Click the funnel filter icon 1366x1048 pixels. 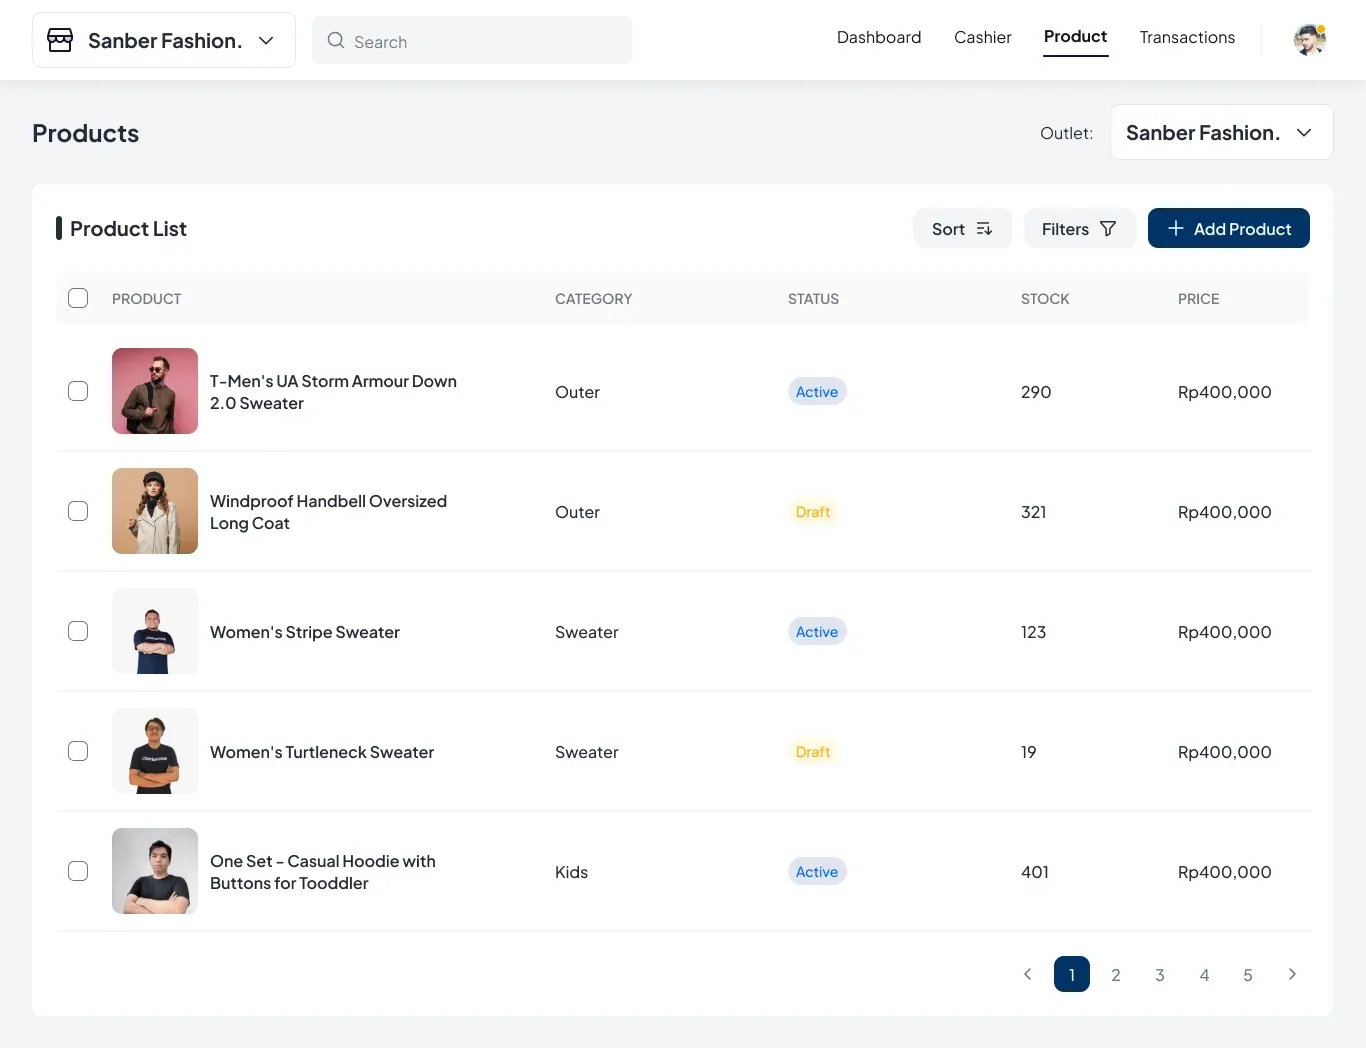coord(1108,229)
